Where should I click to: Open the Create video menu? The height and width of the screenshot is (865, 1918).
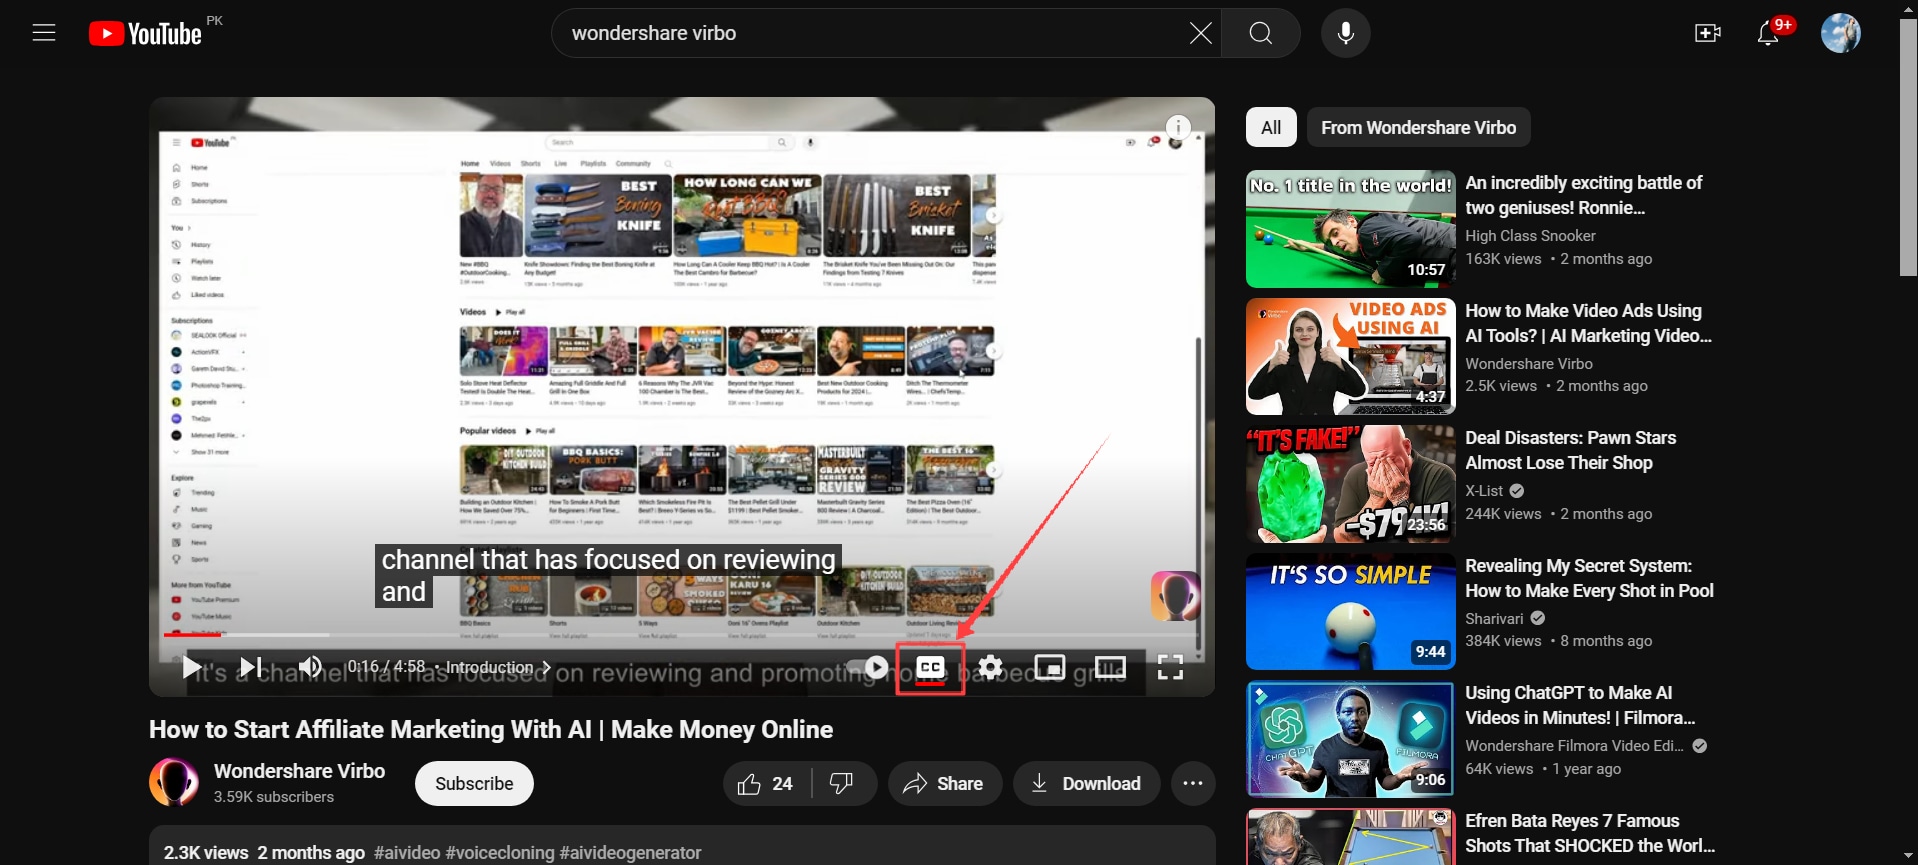click(x=1707, y=33)
